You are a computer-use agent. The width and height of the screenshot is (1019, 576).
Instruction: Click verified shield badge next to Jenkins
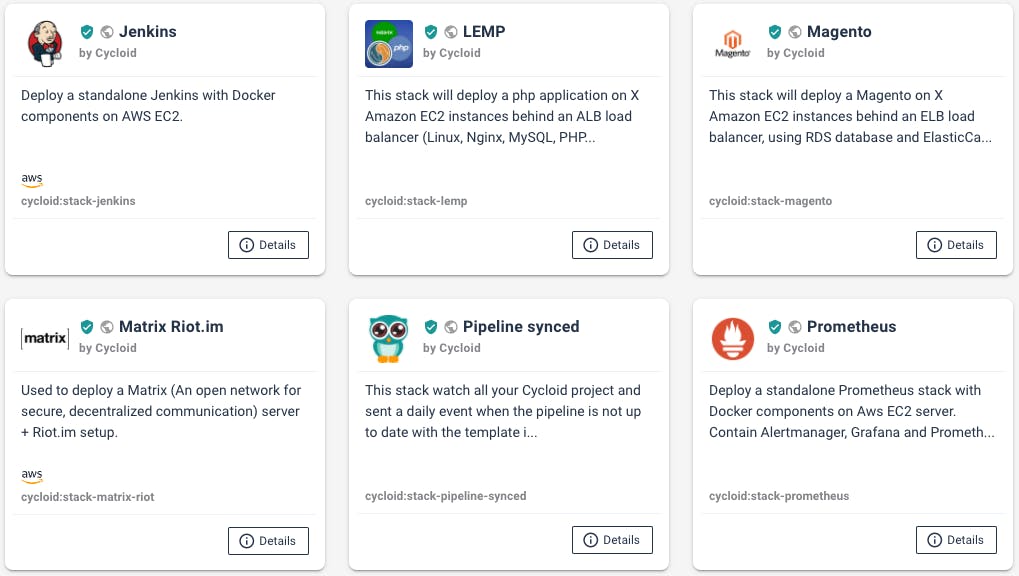coord(87,32)
